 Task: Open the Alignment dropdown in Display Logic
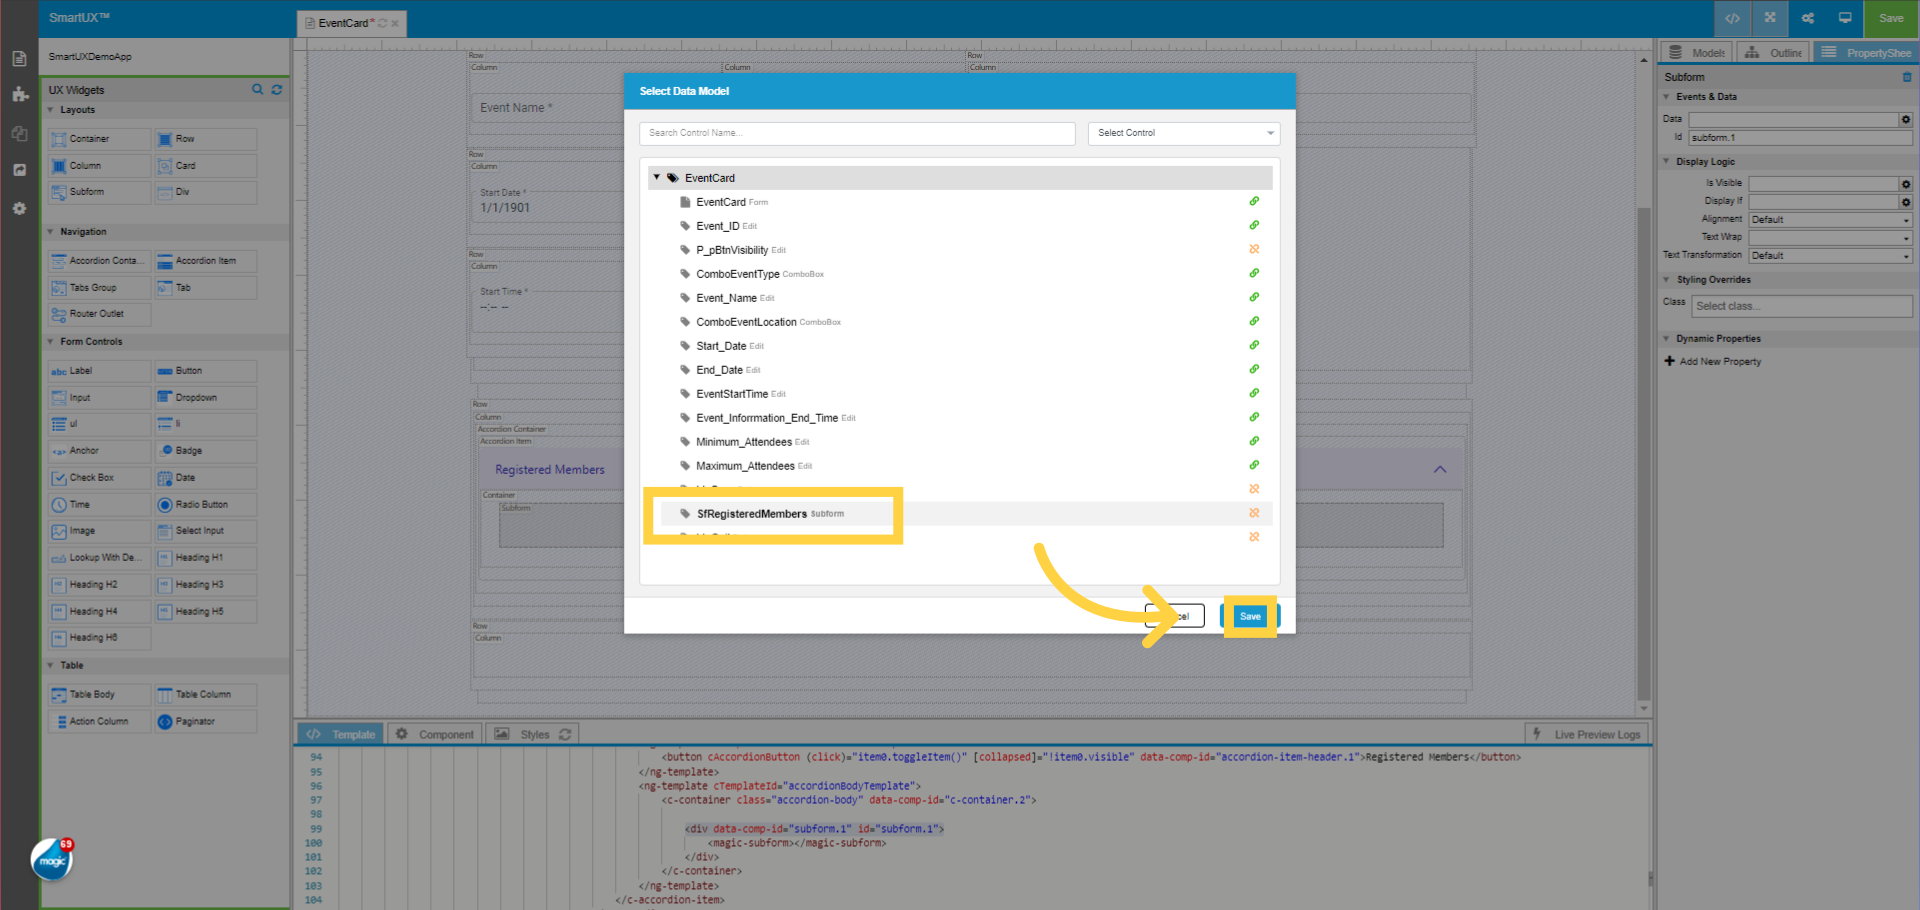pyautogui.click(x=1830, y=219)
